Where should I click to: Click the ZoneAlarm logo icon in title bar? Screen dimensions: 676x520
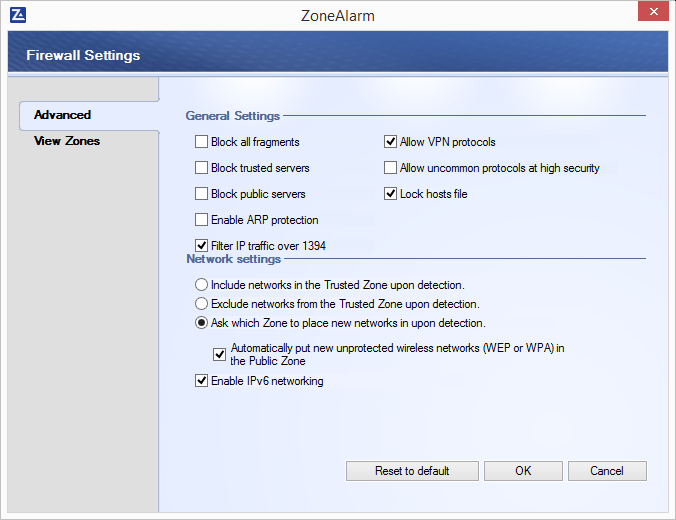(18, 15)
